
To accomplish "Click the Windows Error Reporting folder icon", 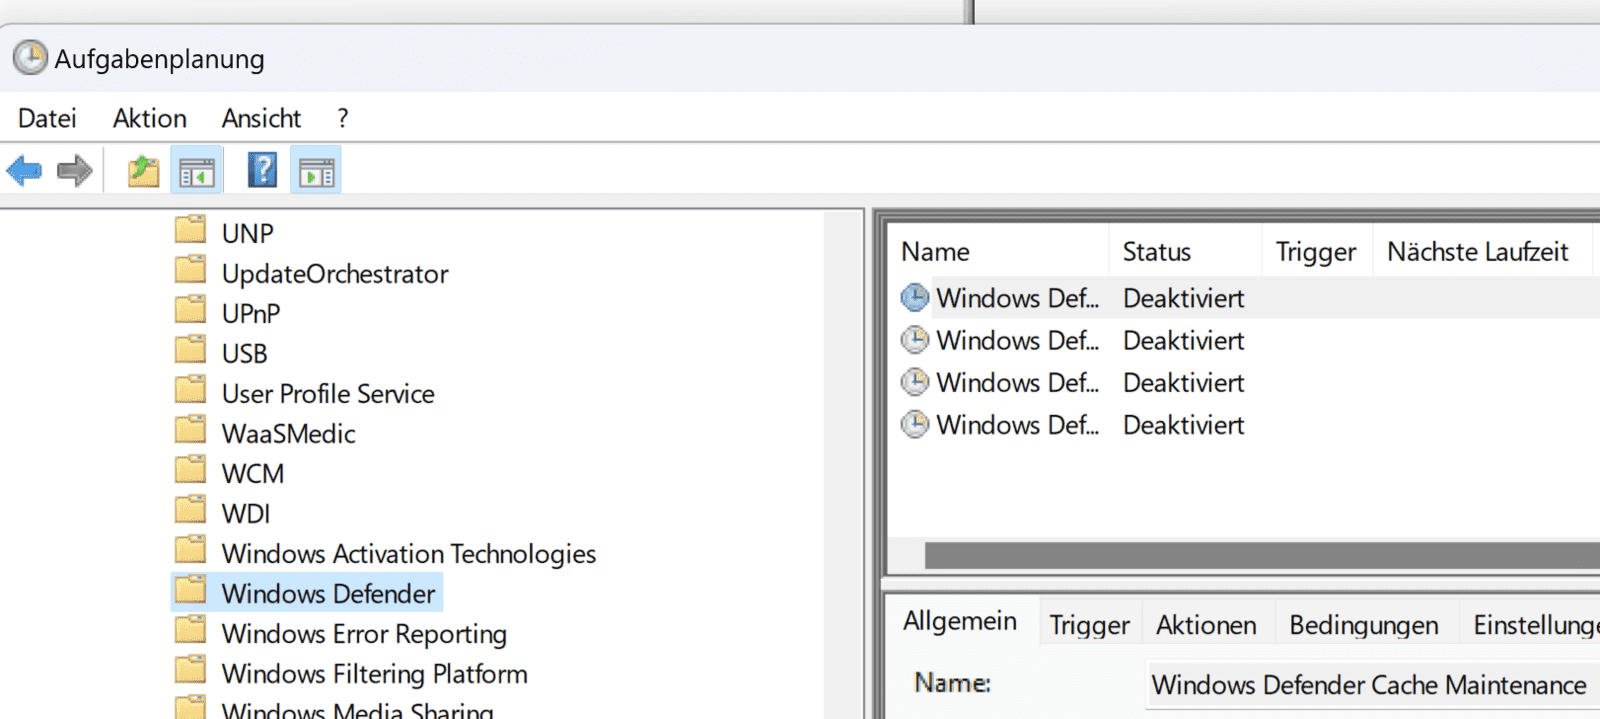I will [190, 630].
